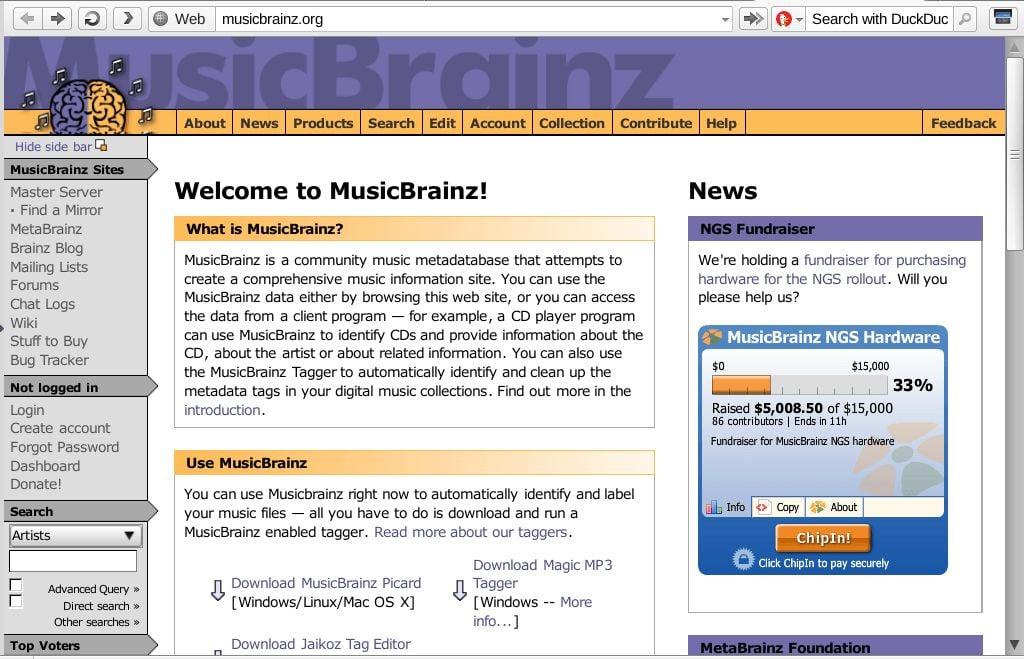Click the Search with DuckDuckGo field
Image resolution: width=1024 pixels, height=659 pixels.
(x=880, y=19)
